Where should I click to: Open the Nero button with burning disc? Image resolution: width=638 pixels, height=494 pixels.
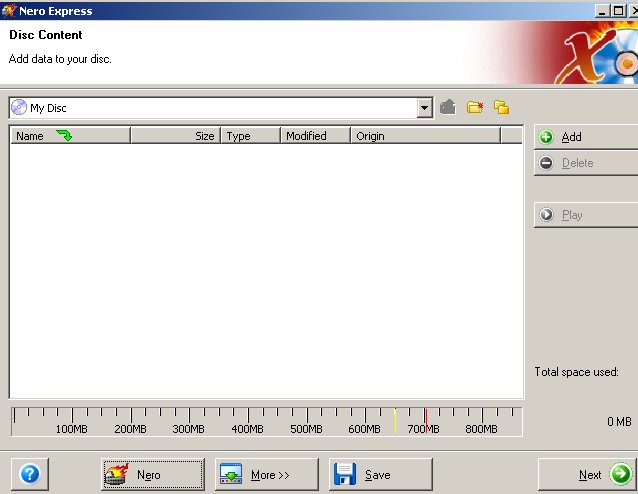[152, 474]
